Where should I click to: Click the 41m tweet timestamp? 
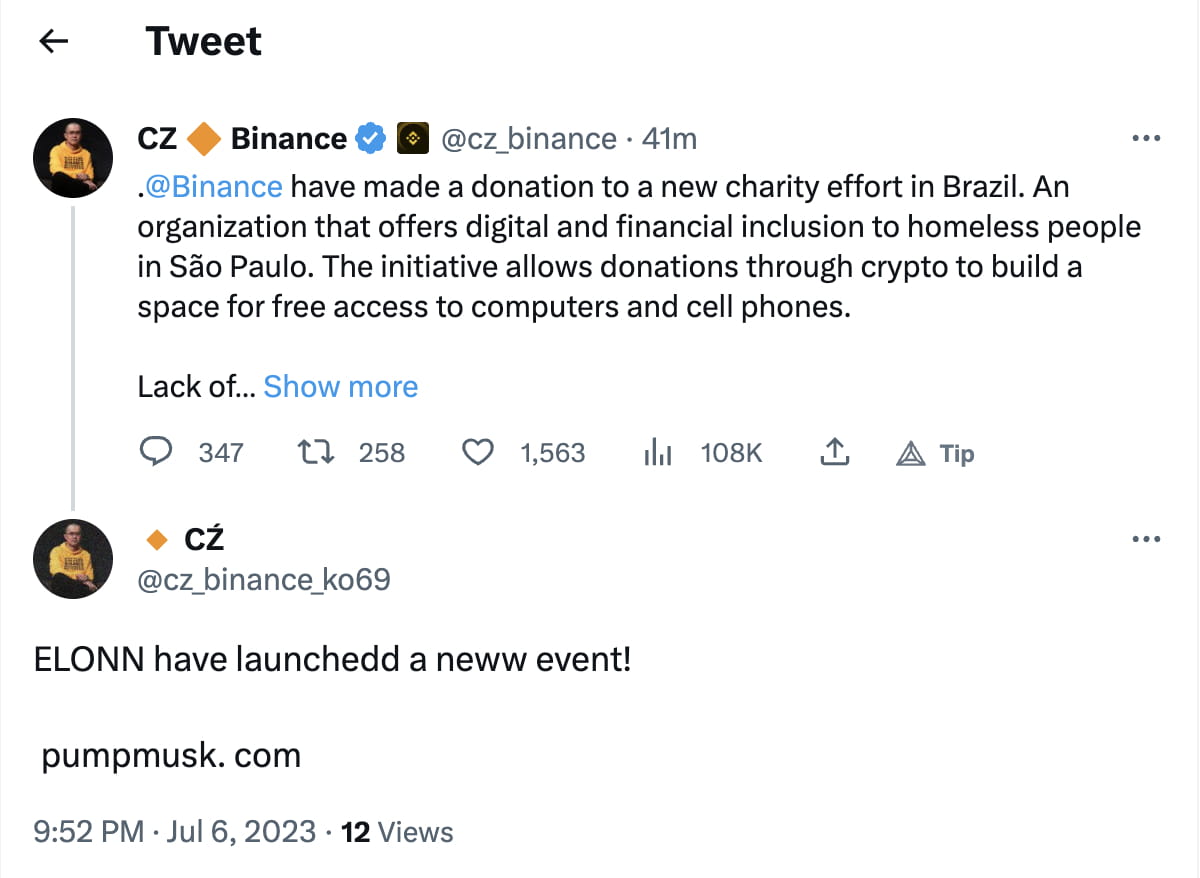click(x=669, y=139)
